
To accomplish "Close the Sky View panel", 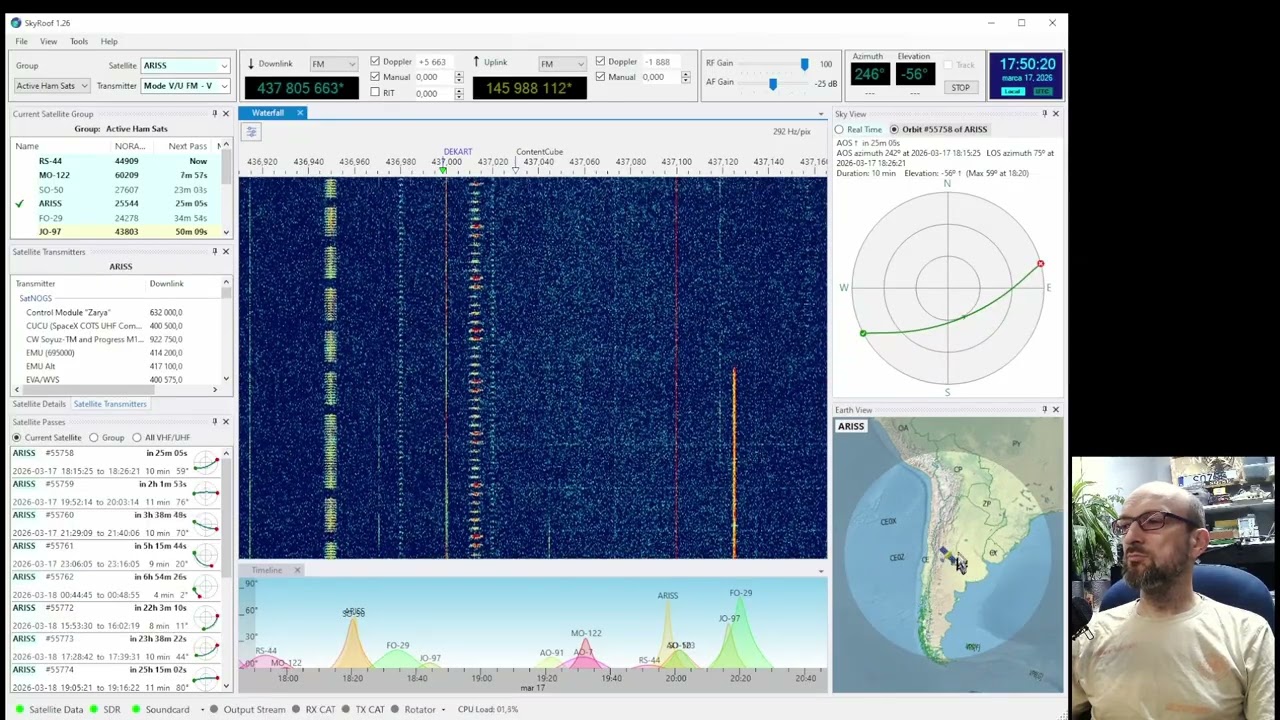I will click(1055, 113).
